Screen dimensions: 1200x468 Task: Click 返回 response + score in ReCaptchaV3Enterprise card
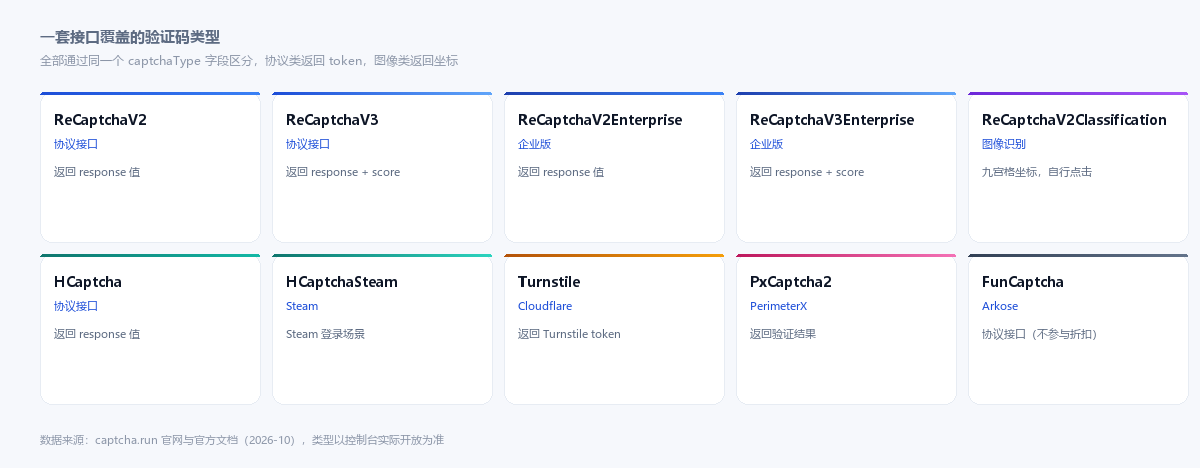coord(807,172)
